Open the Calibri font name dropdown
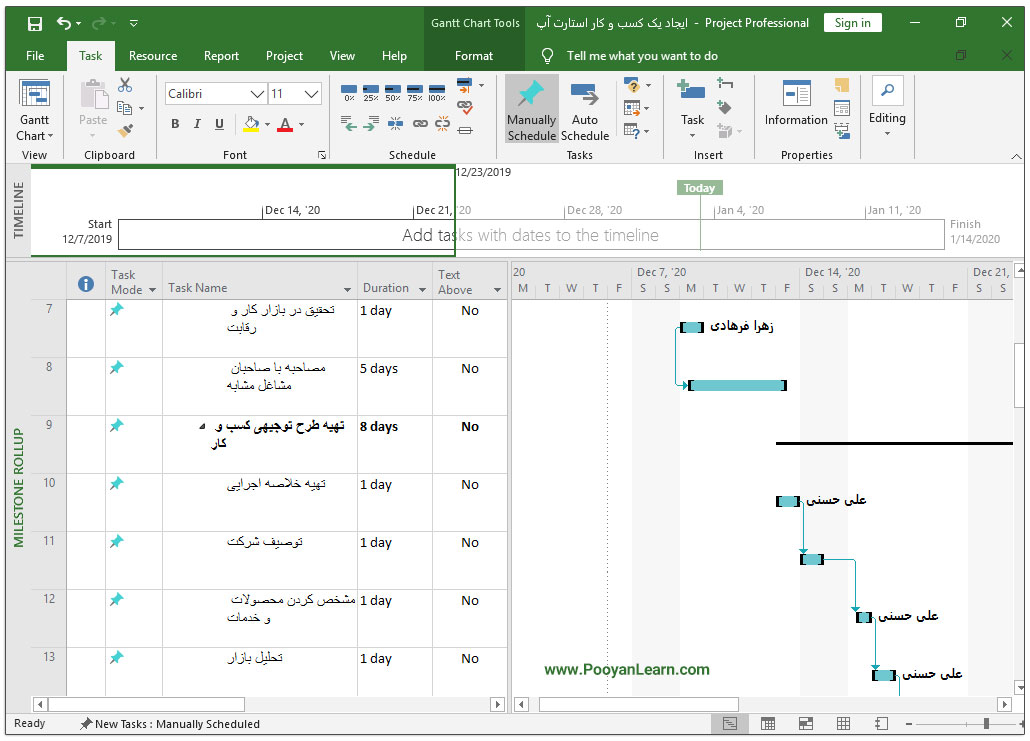The width and height of the screenshot is (1030, 741). tap(256, 94)
